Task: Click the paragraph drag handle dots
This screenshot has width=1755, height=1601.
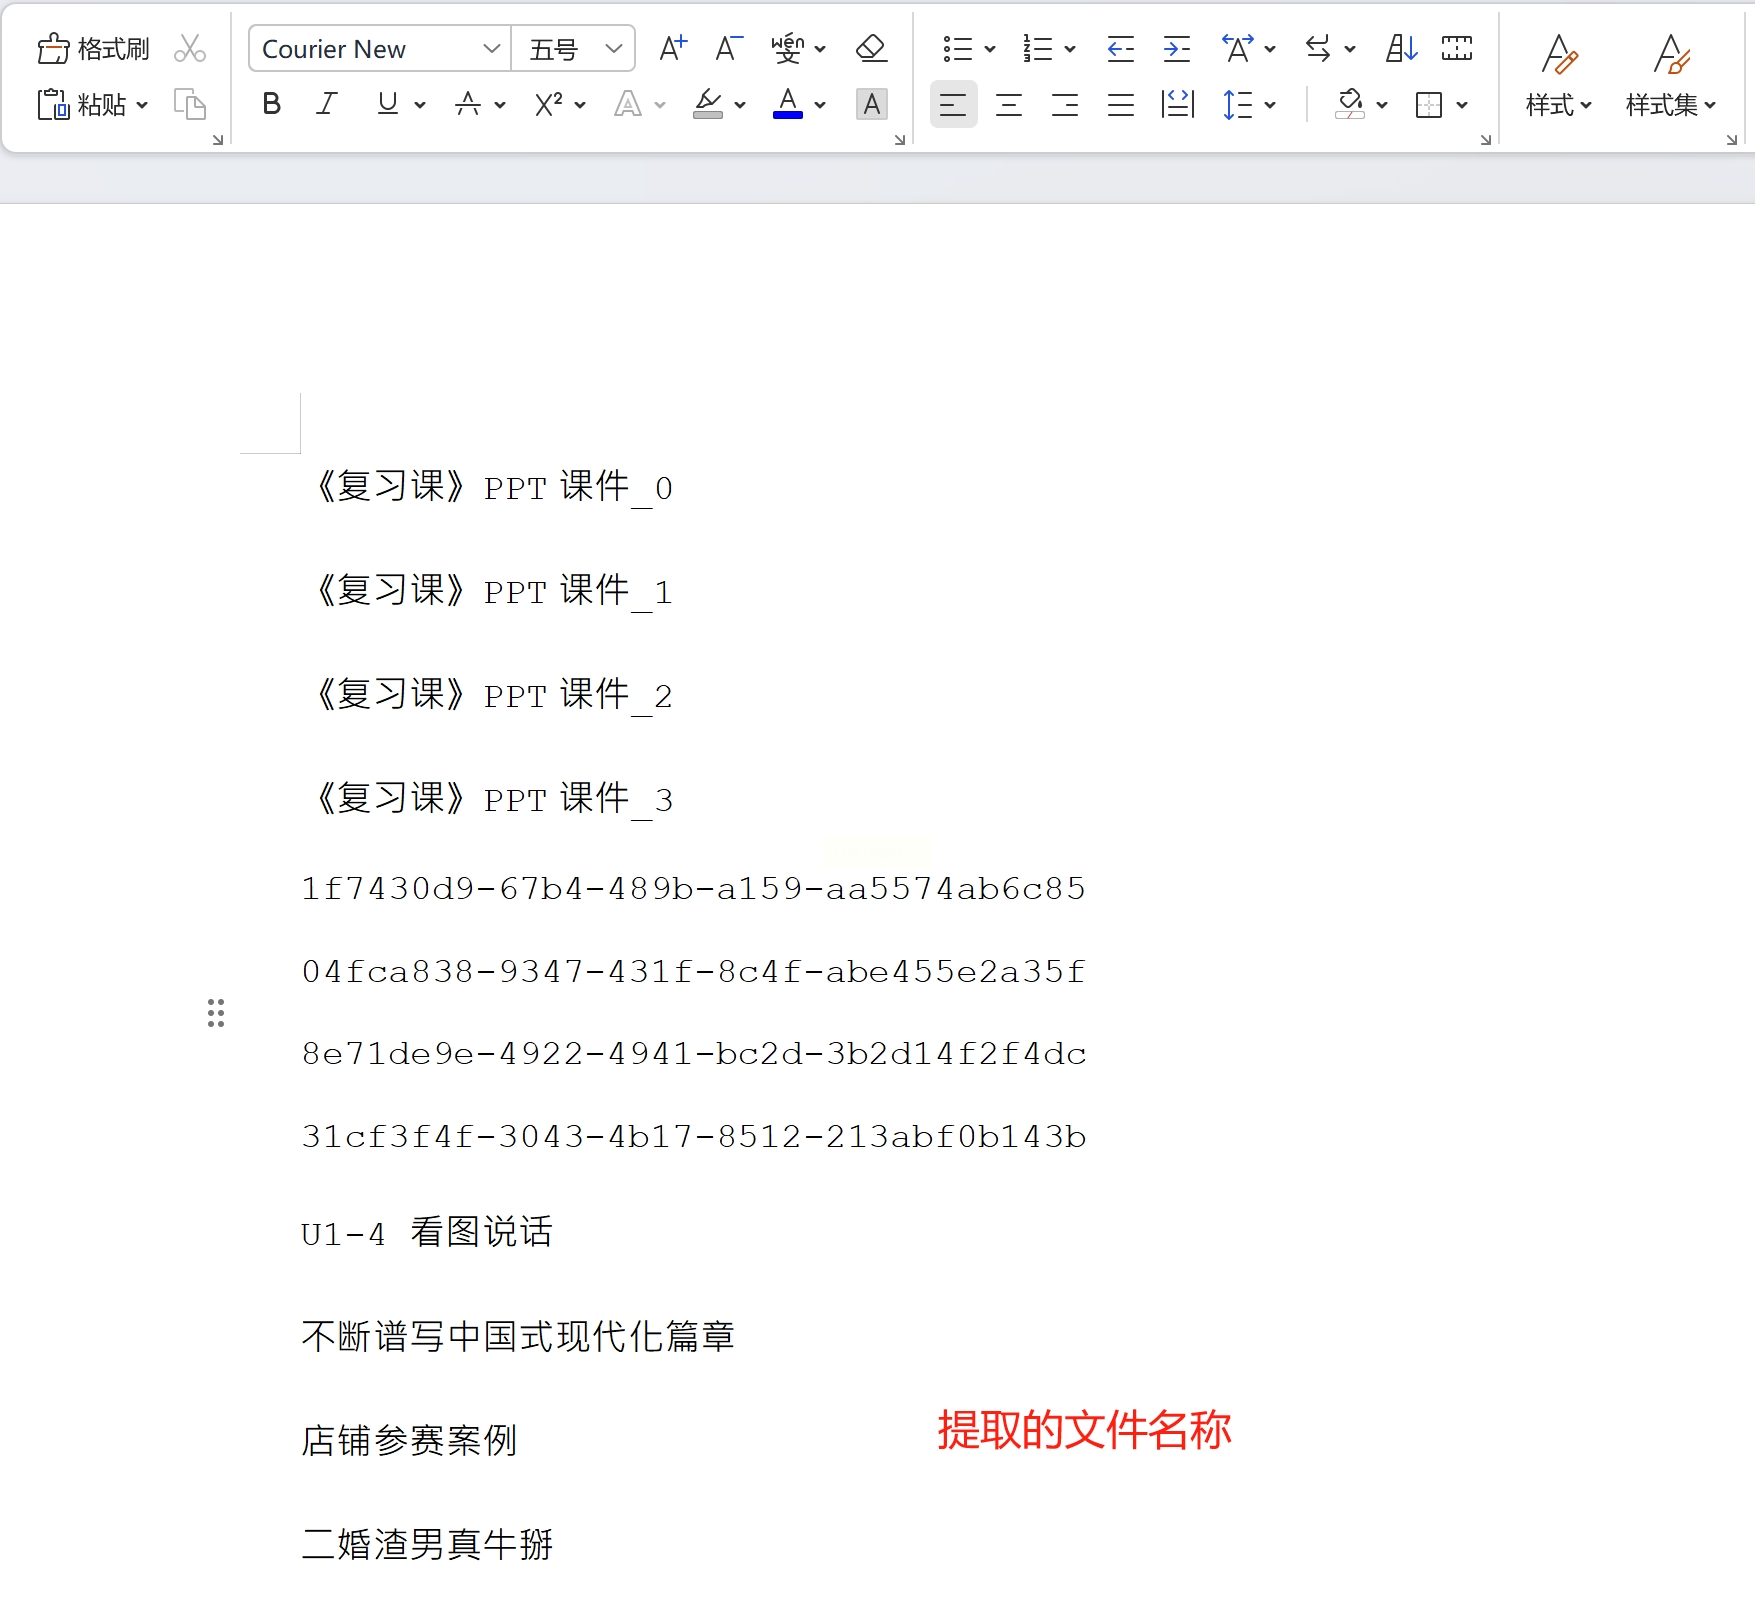Action: point(216,1013)
